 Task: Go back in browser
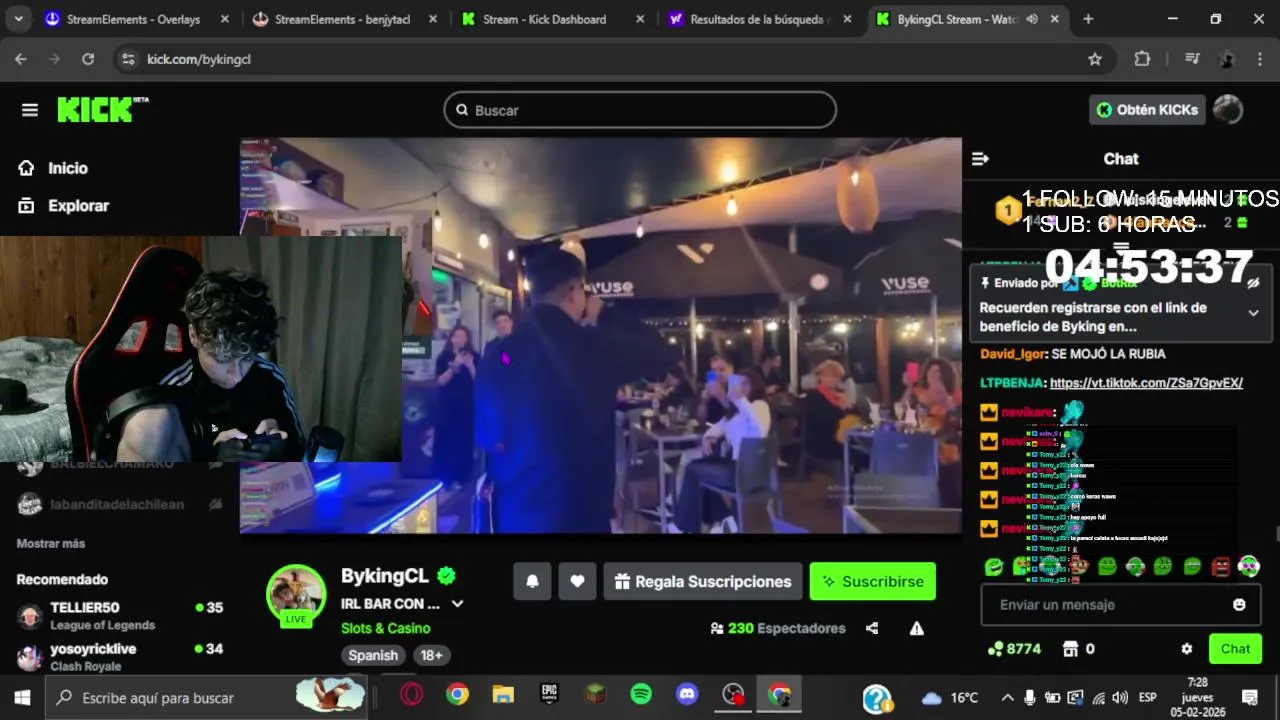click(21, 59)
